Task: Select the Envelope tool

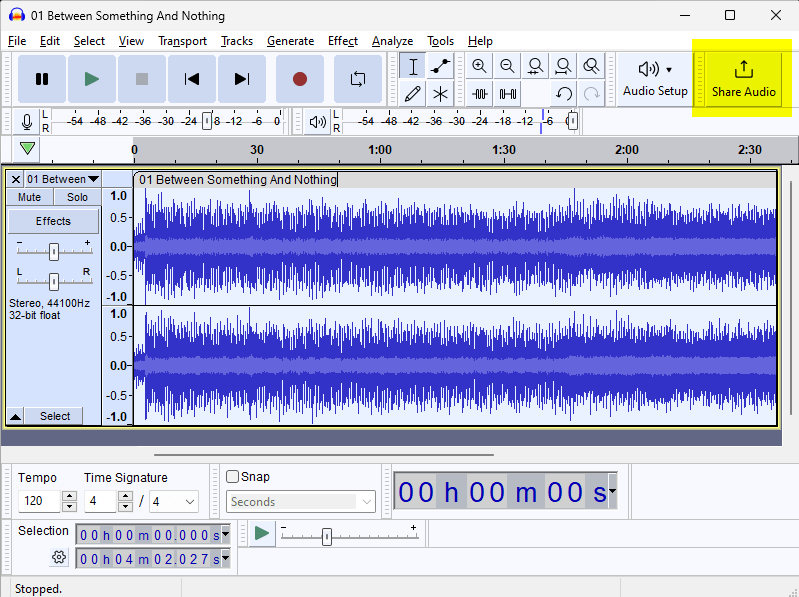Action: [440, 67]
